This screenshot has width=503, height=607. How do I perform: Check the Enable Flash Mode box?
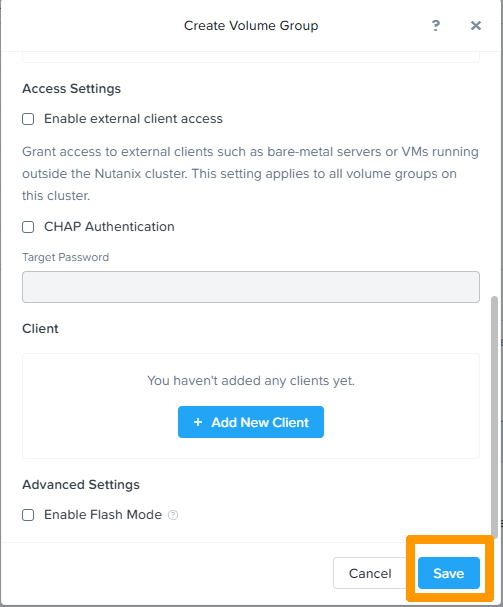[28, 515]
